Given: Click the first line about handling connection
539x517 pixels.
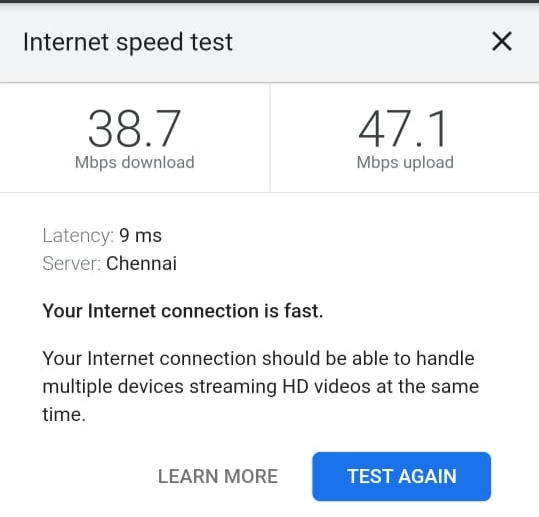Looking at the screenshot, I should [x=258, y=359].
